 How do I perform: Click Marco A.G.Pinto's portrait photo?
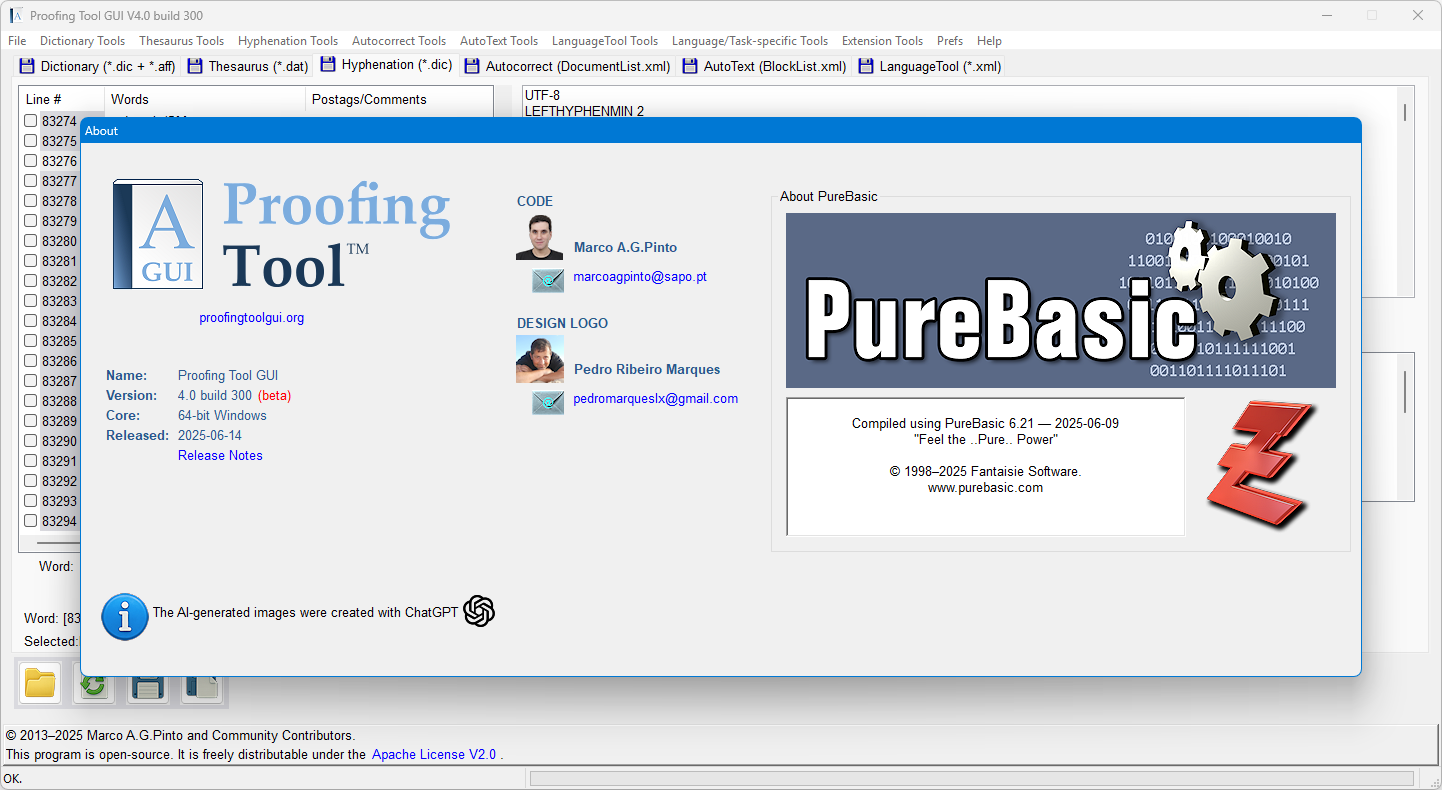[x=540, y=236]
